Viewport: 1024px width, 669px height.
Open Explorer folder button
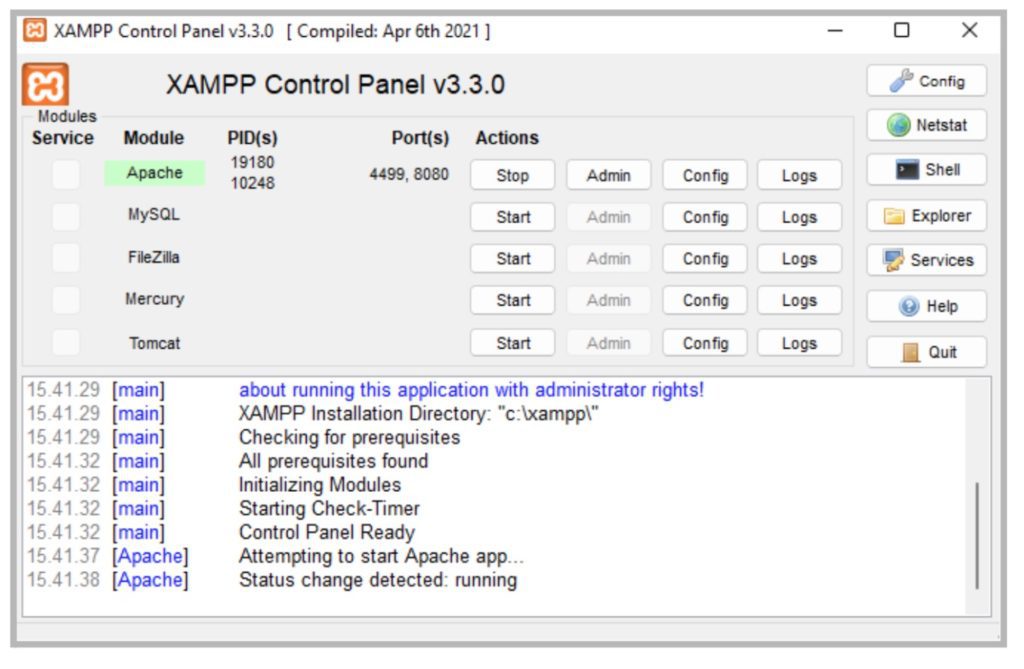(x=926, y=216)
